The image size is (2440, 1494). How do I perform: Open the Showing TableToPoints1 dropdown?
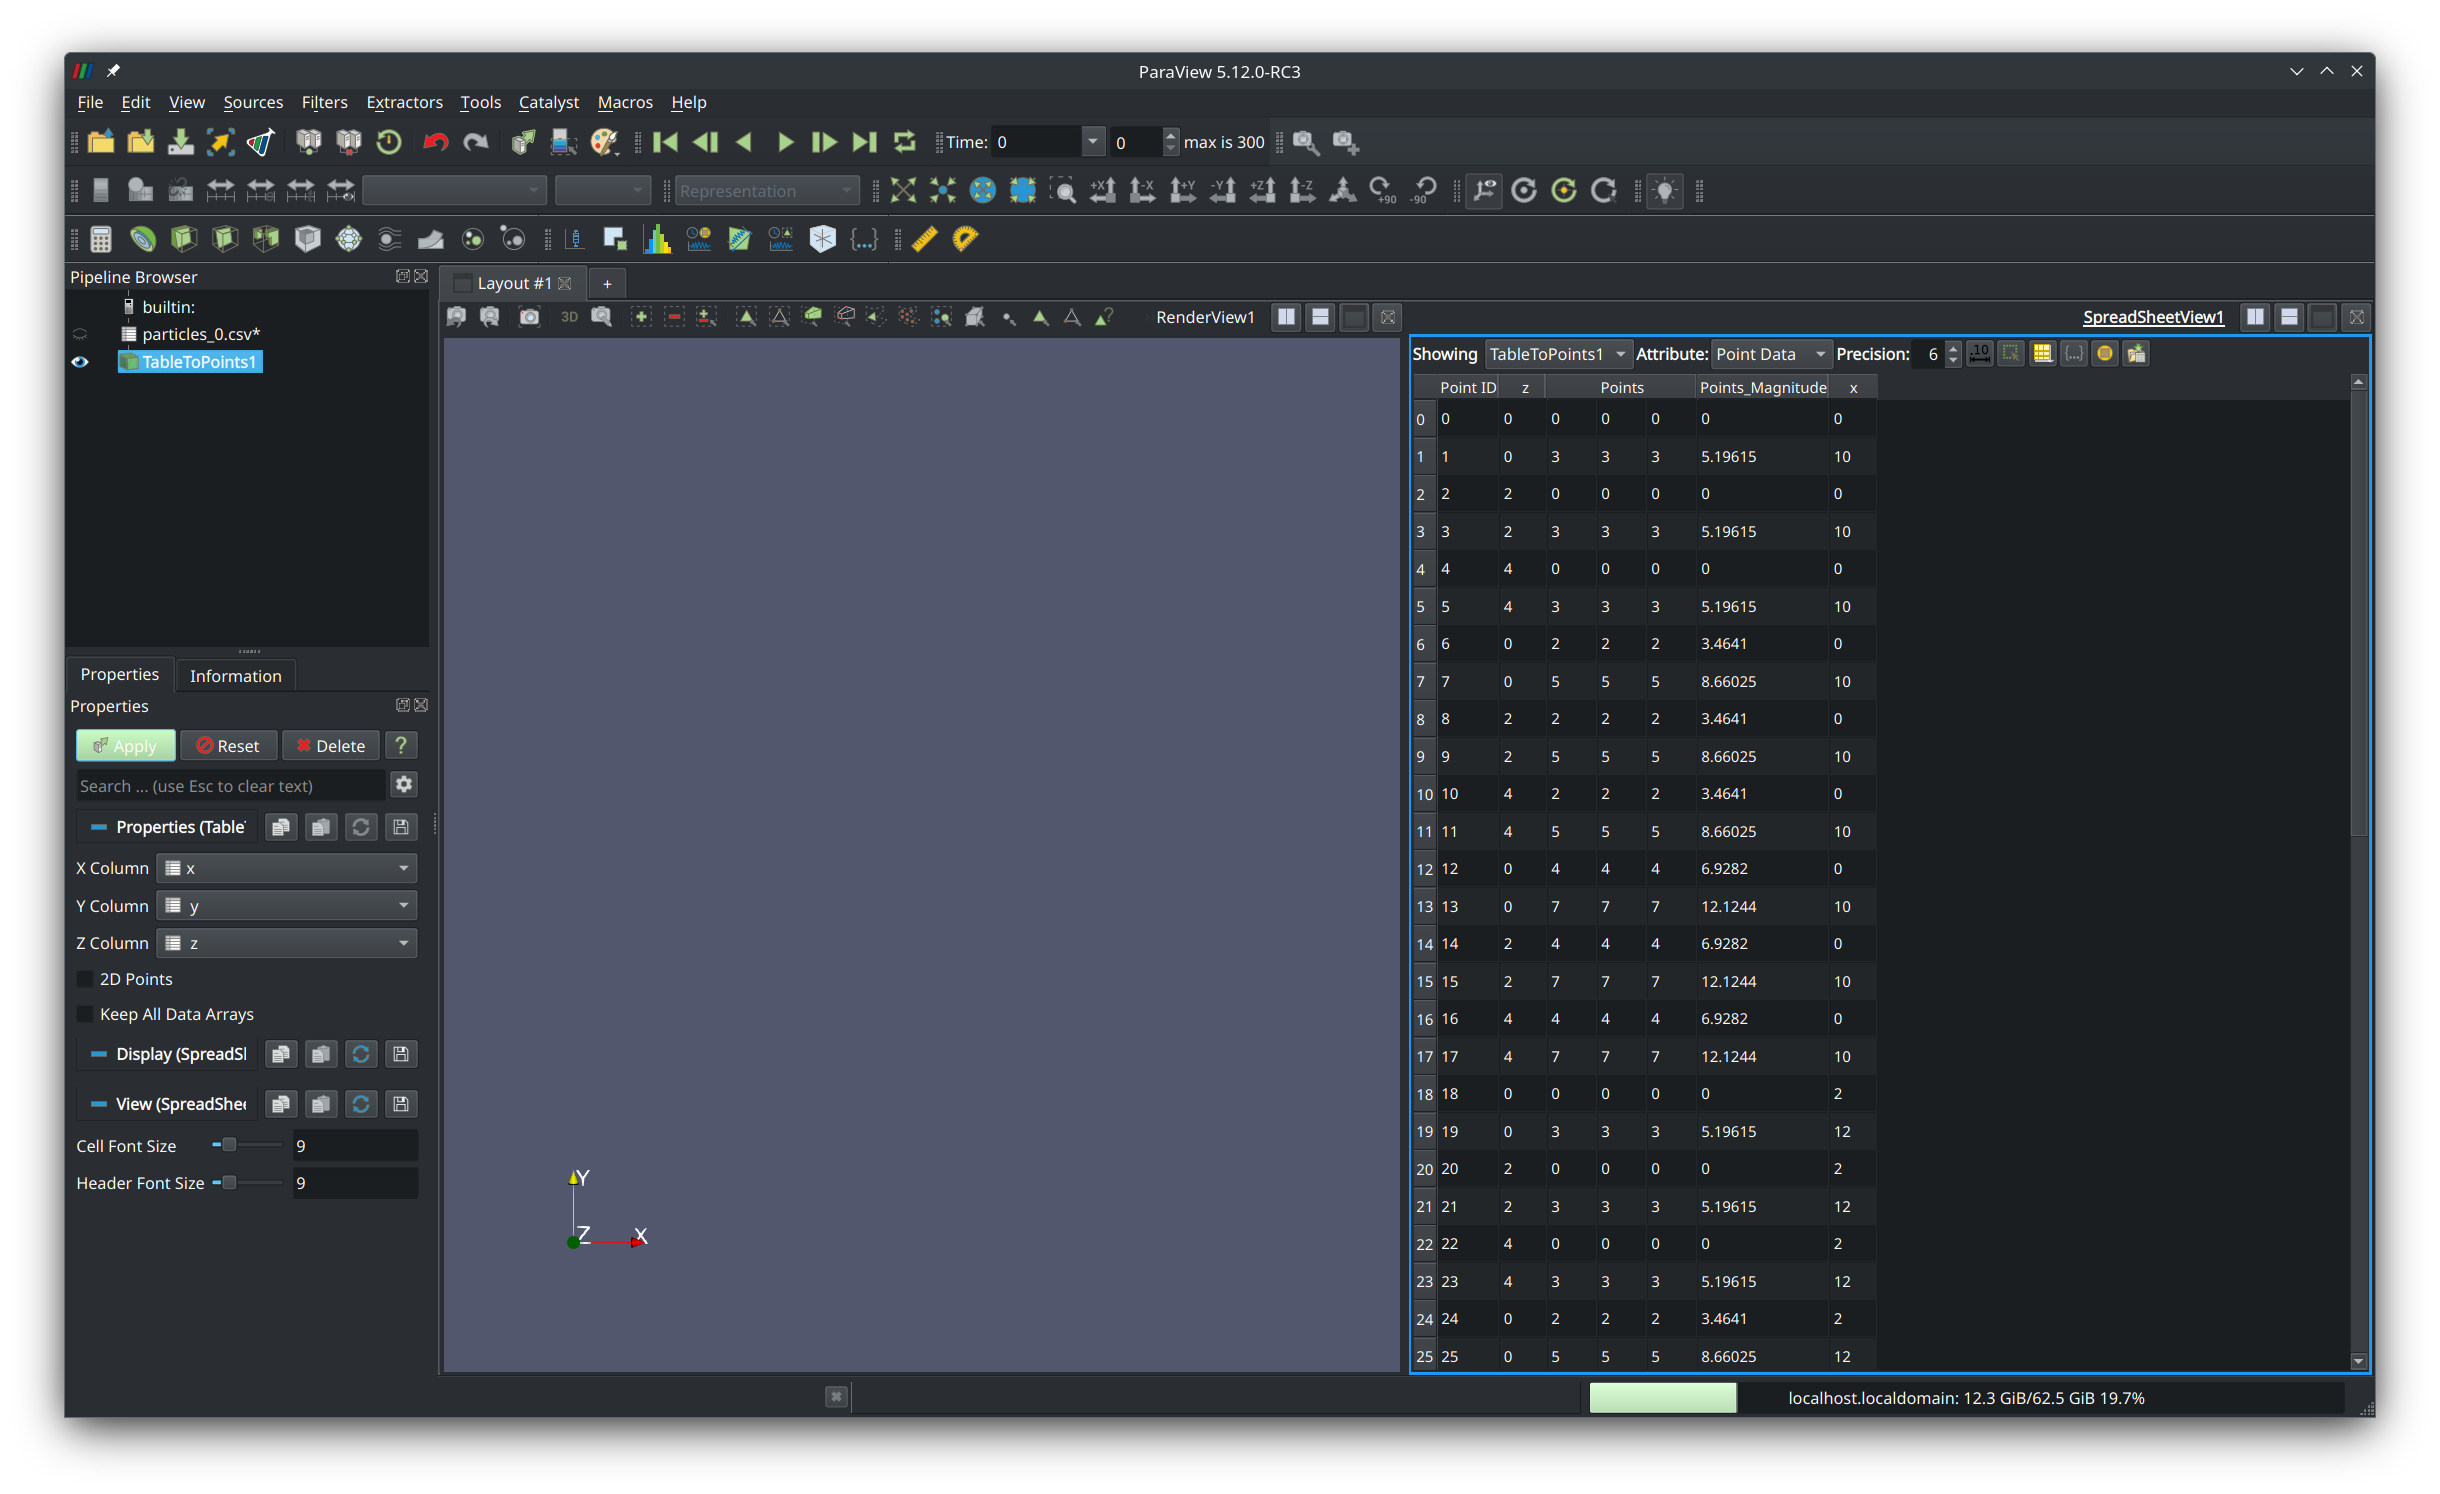1557,354
